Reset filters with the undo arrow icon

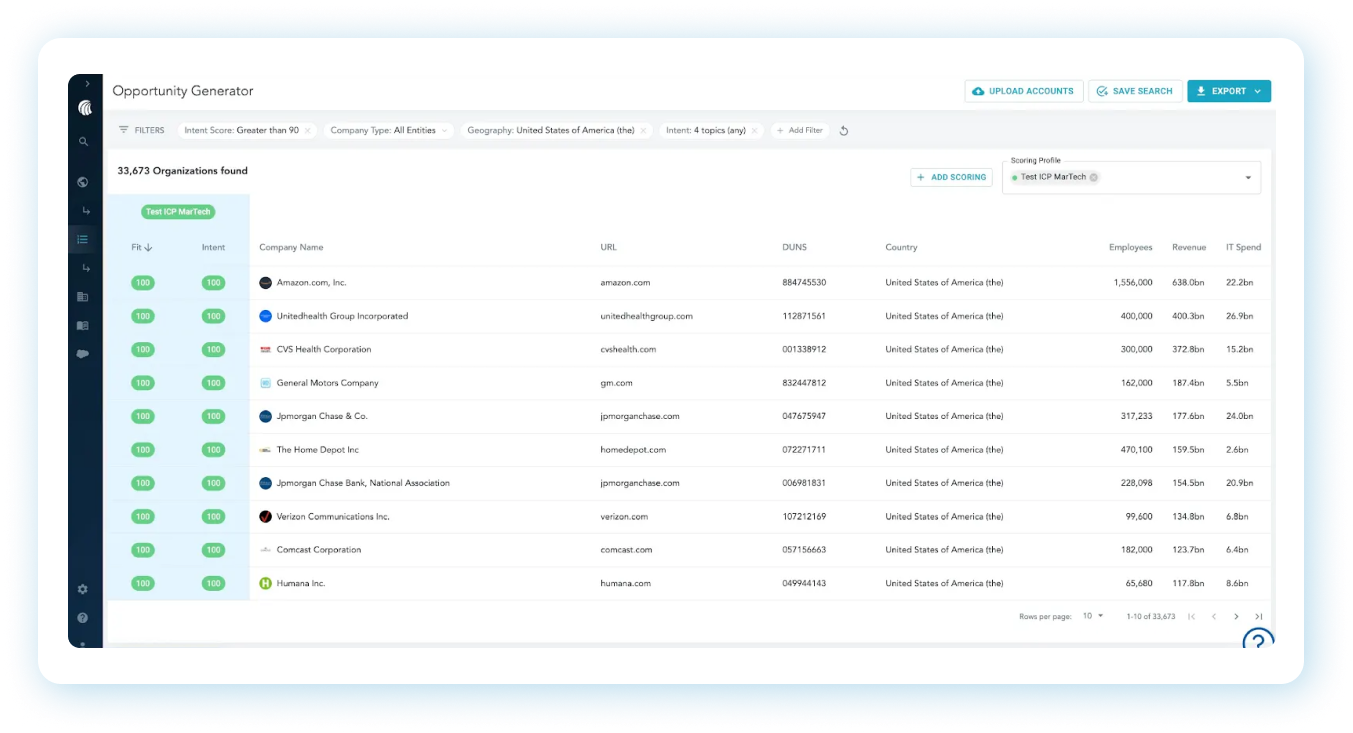(844, 130)
